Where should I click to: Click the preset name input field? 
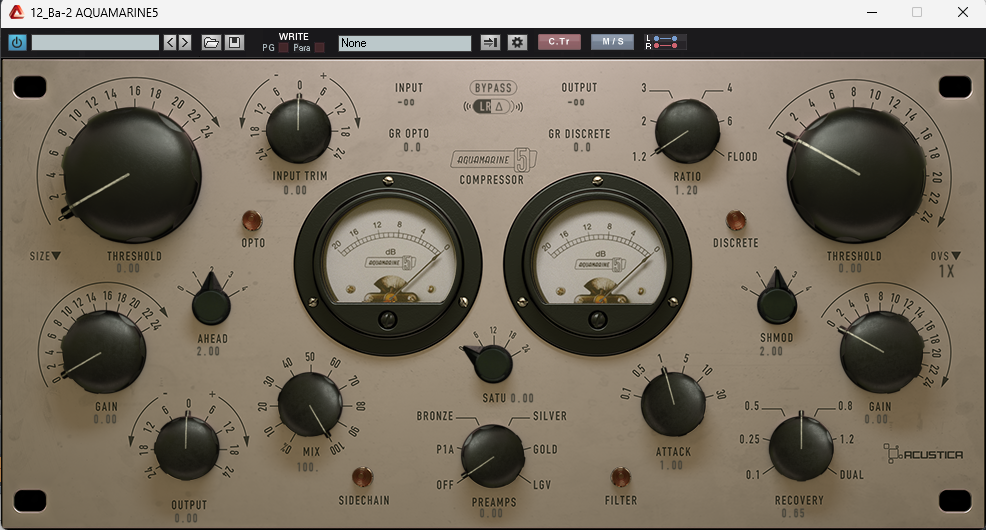point(96,43)
